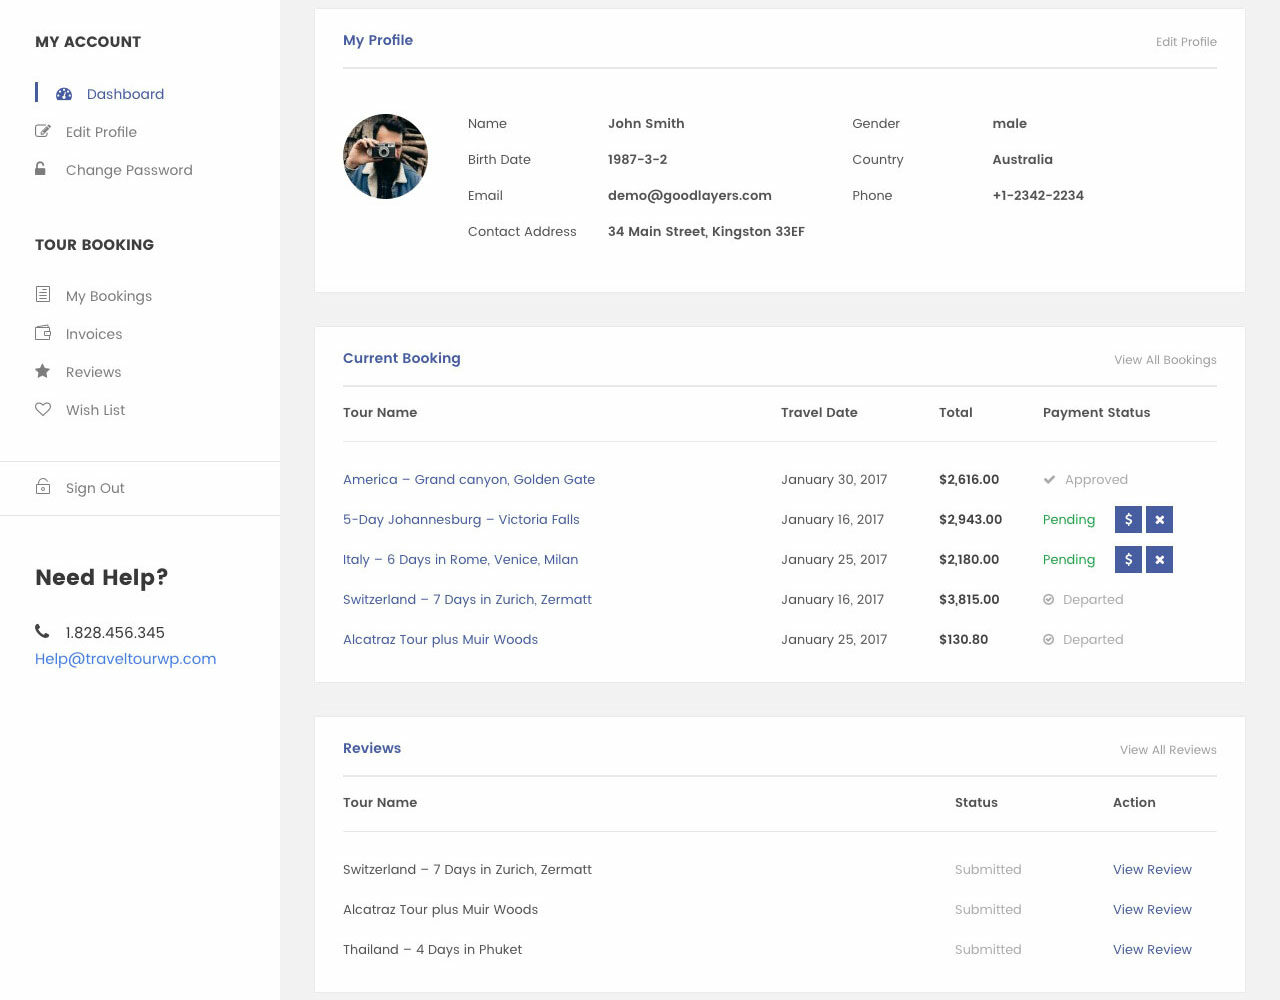Click the Wish List heart icon
Screen dimensions: 1280x1000
[x=43, y=409]
